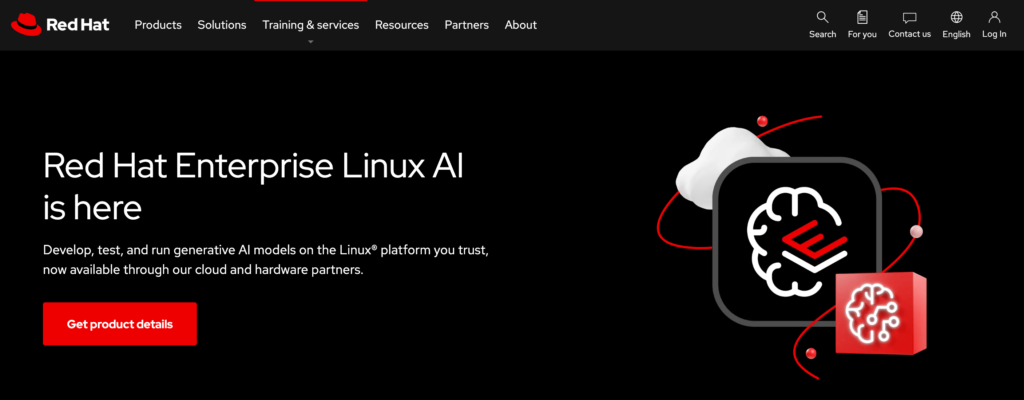
Task: Click the Log In user icon
Action: [x=994, y=17]
